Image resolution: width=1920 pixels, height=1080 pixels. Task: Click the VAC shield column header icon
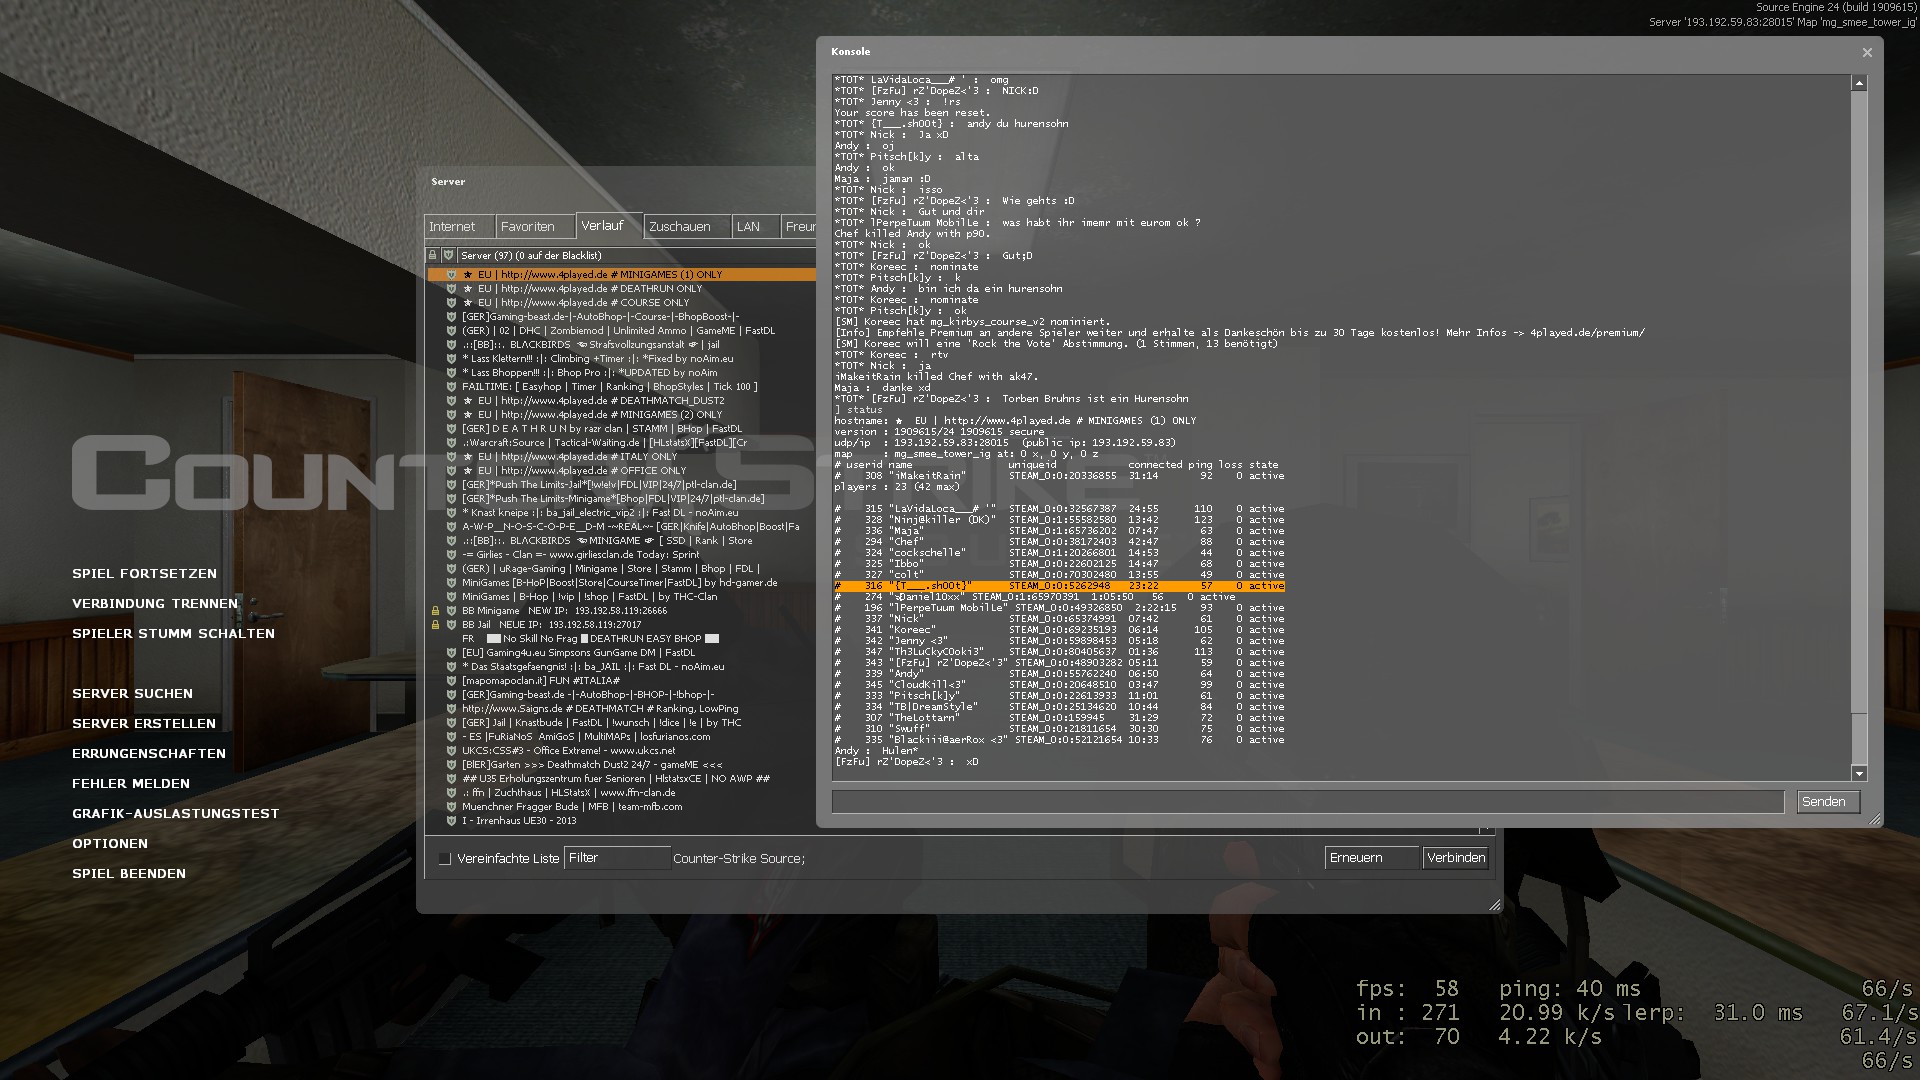449,255
